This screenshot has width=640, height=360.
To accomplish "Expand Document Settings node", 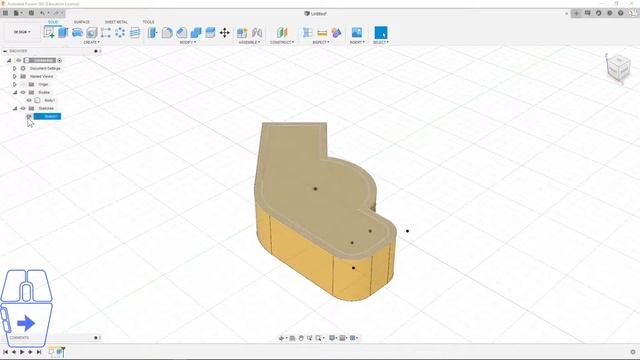I will click(x=15, y=69).
